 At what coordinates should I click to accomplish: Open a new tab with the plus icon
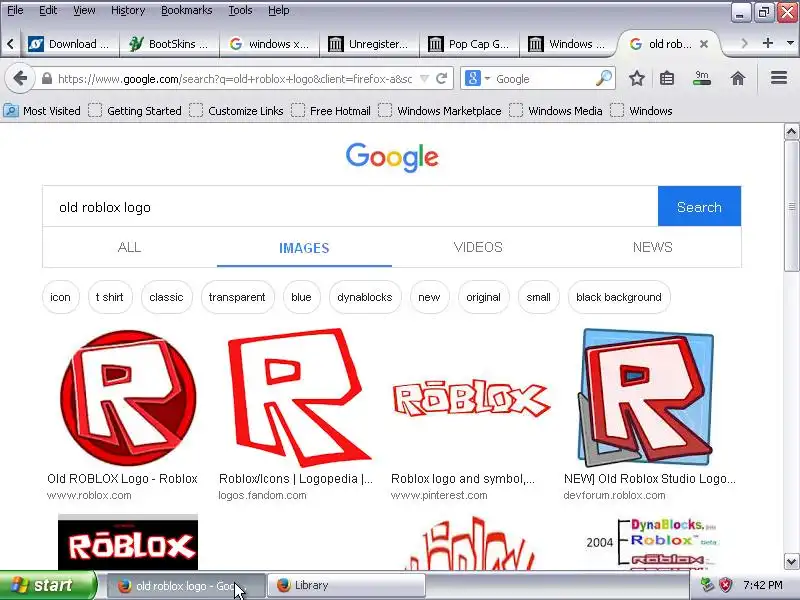click(767, 43)
